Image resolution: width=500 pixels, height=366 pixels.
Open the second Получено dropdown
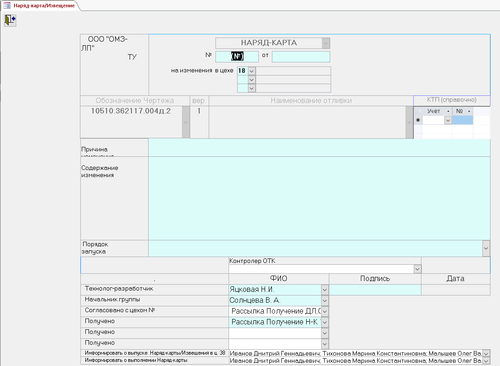325,333
